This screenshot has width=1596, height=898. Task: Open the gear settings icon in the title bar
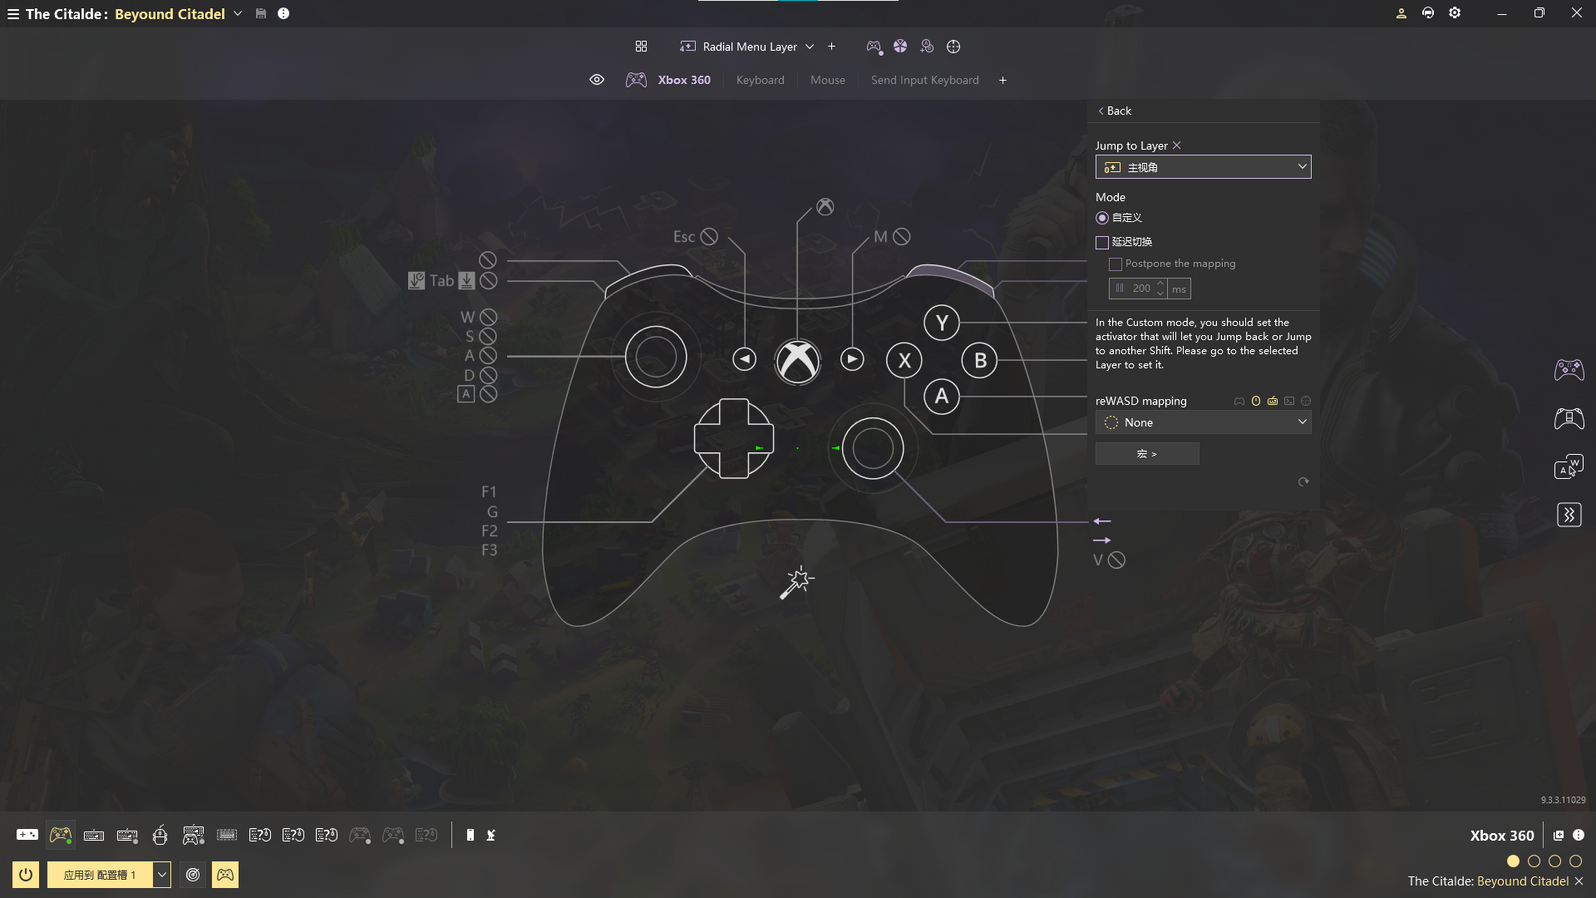coord(1455,13)
